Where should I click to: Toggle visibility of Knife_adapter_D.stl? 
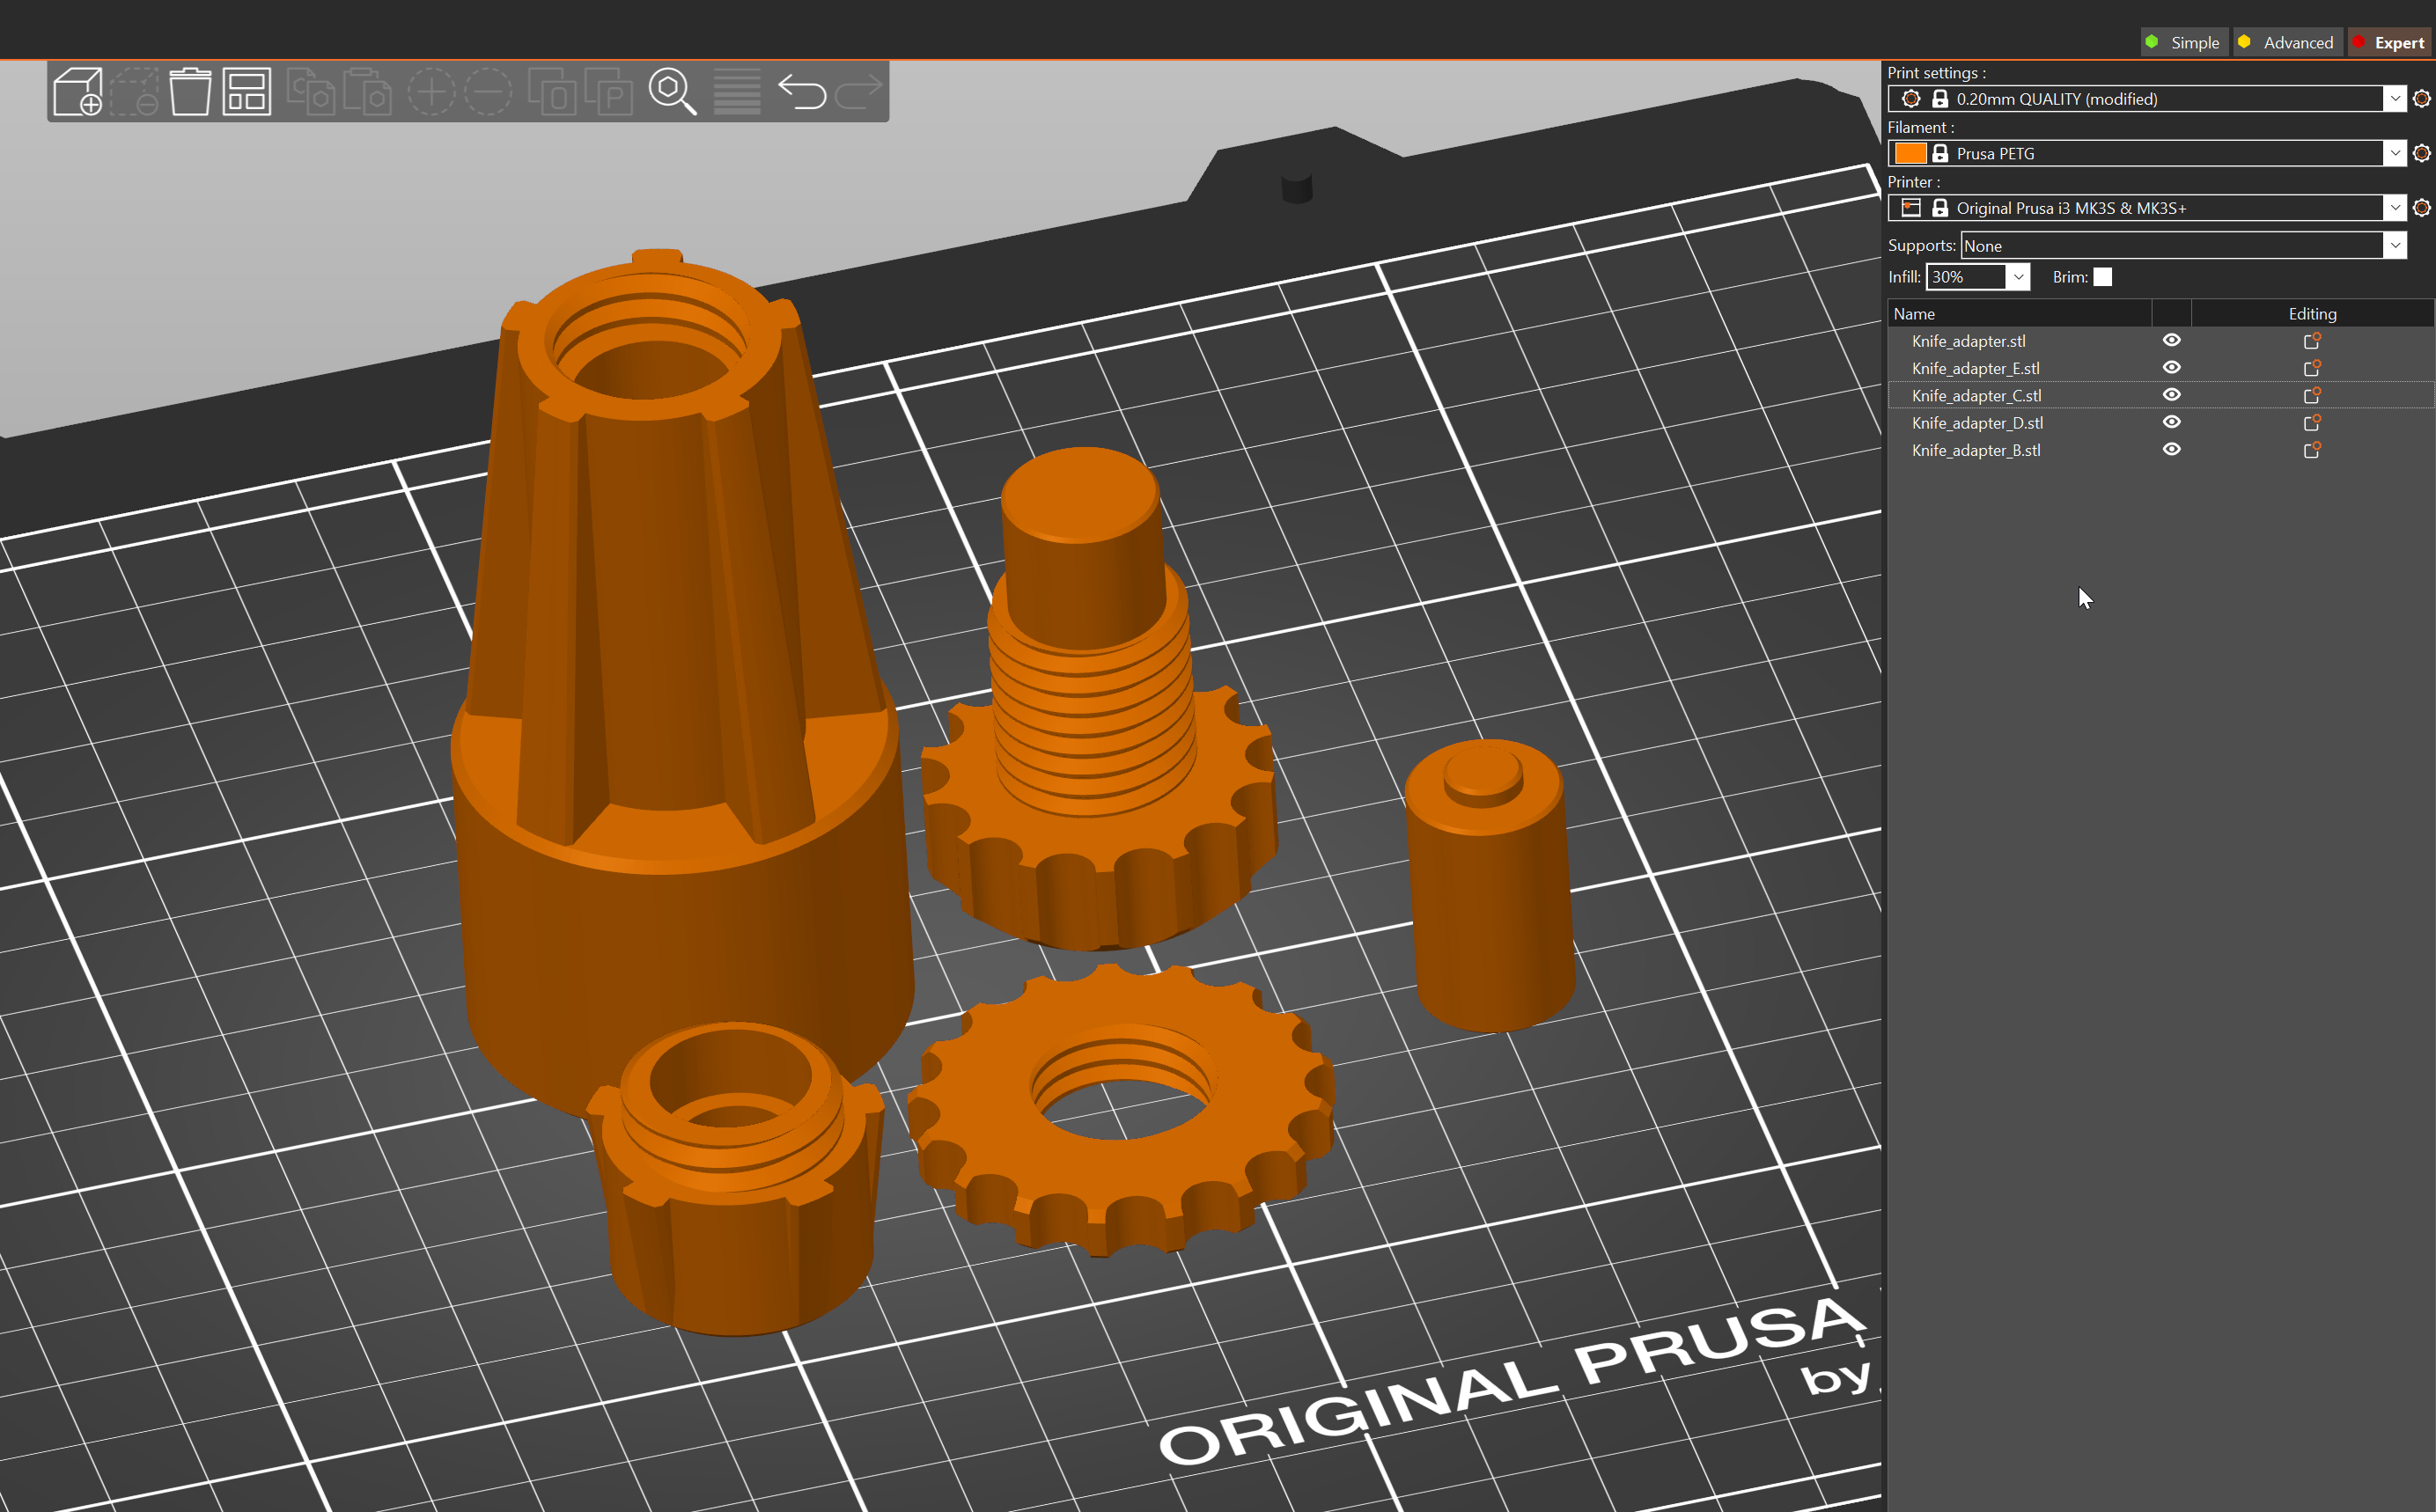tap(2171, 423)
